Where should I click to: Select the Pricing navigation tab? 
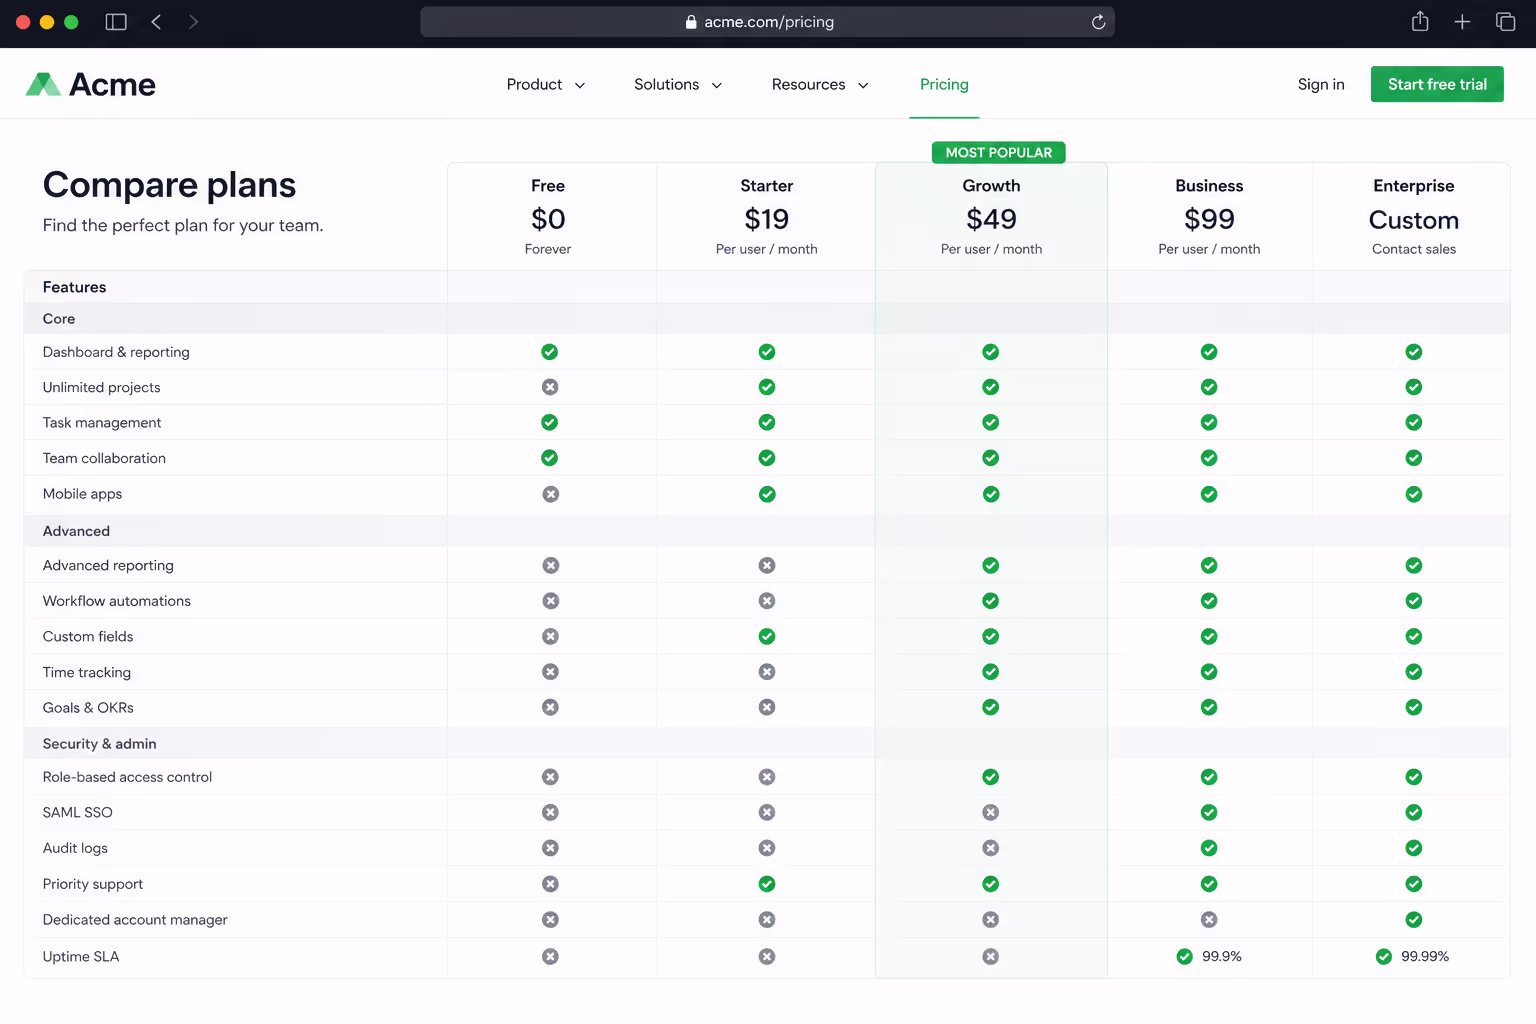(x=944, y=84)
